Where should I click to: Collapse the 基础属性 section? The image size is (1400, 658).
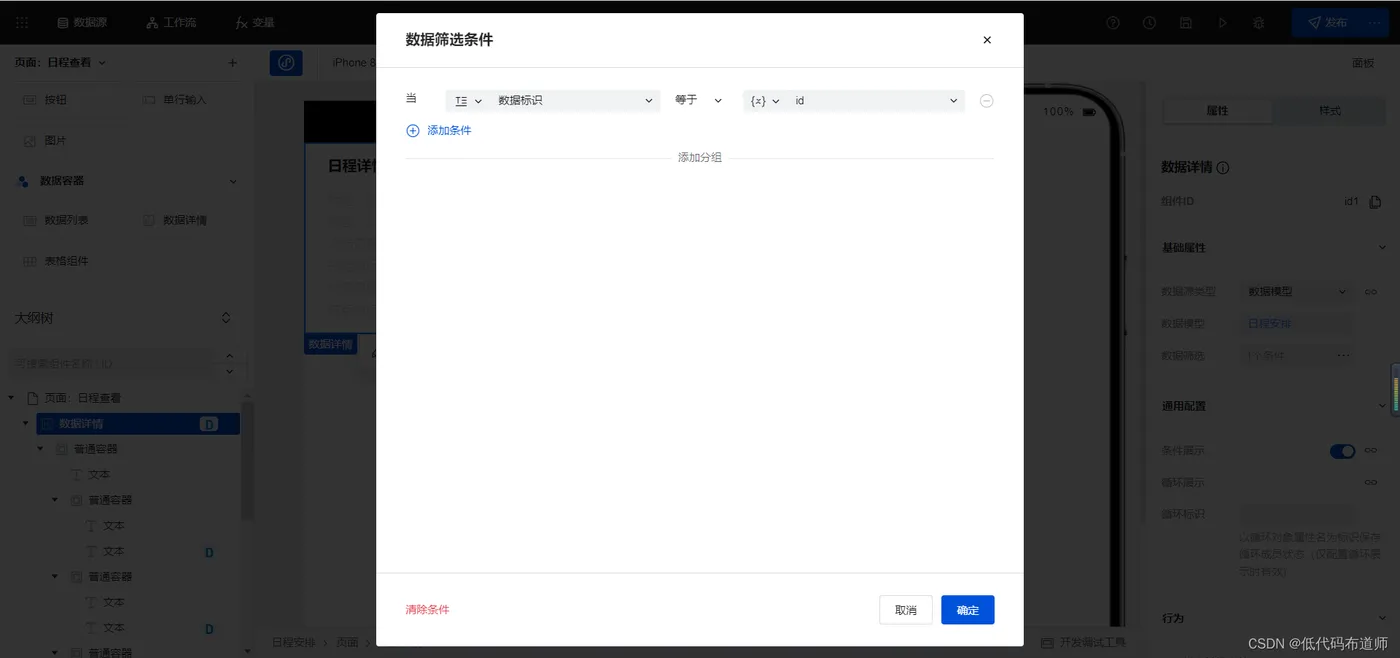coord(1382,248)
